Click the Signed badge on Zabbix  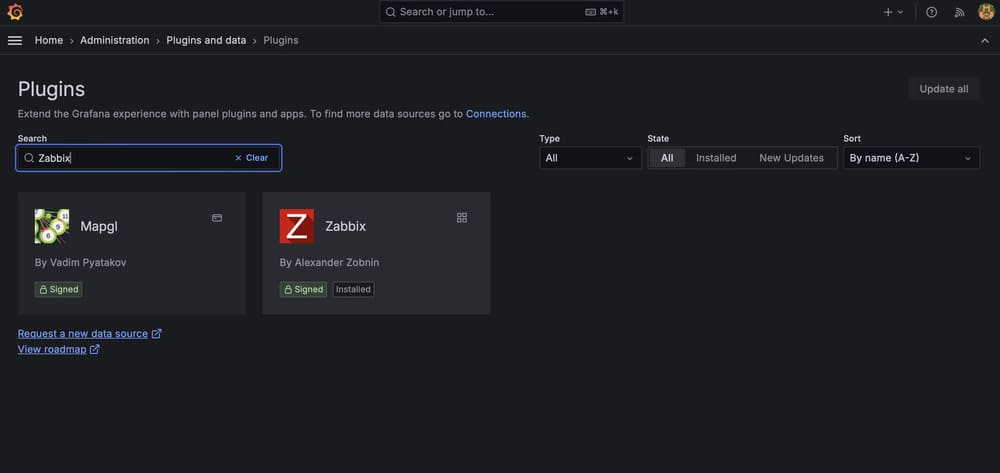coord(304,289)
